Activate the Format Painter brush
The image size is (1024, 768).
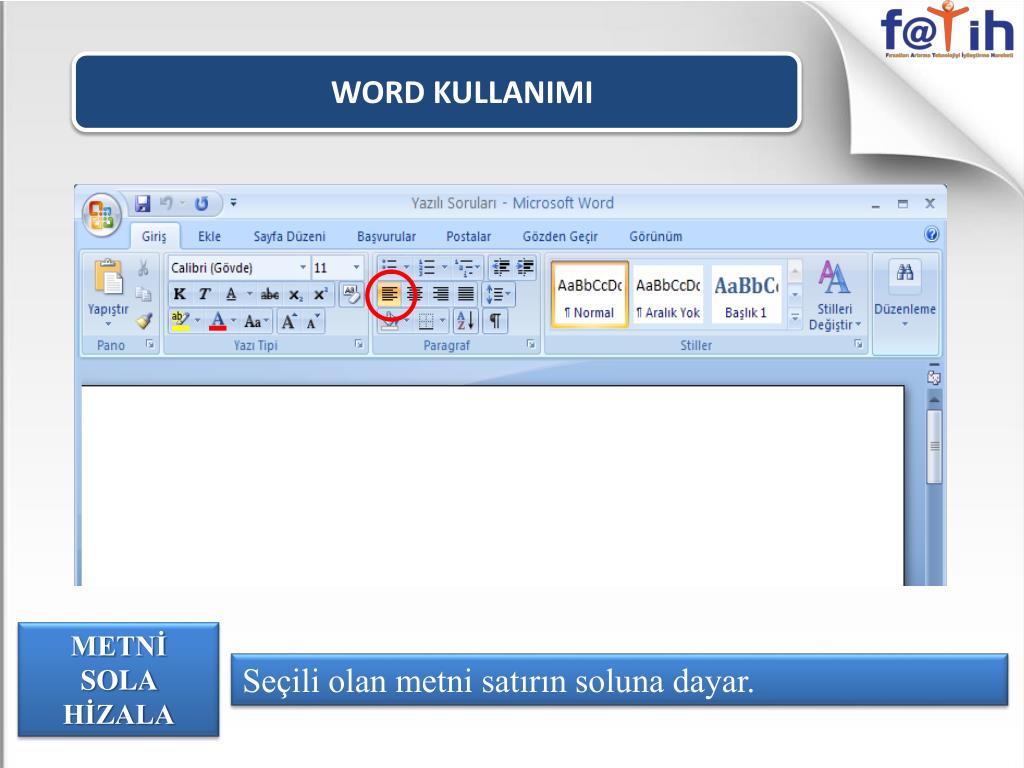pos(144,321)
